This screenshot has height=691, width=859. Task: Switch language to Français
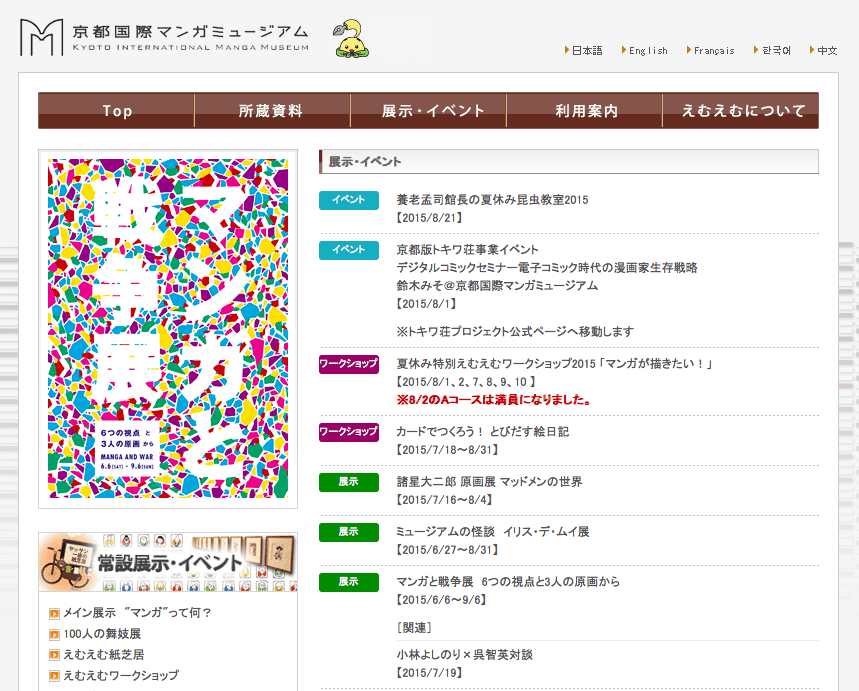click(x=714, y=50)
